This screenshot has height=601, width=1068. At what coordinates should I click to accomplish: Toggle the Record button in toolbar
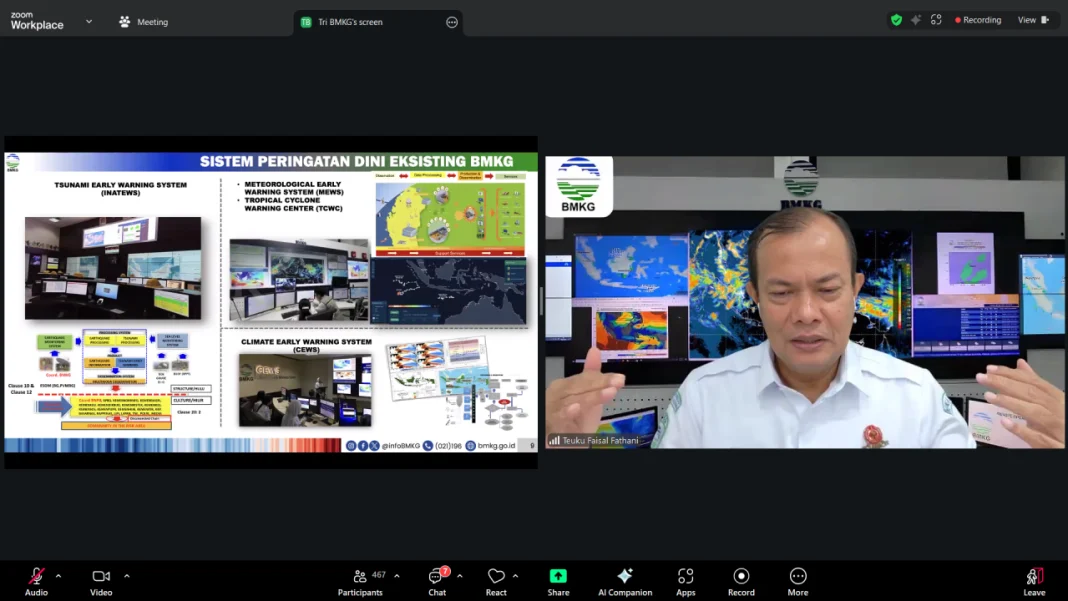741,581
